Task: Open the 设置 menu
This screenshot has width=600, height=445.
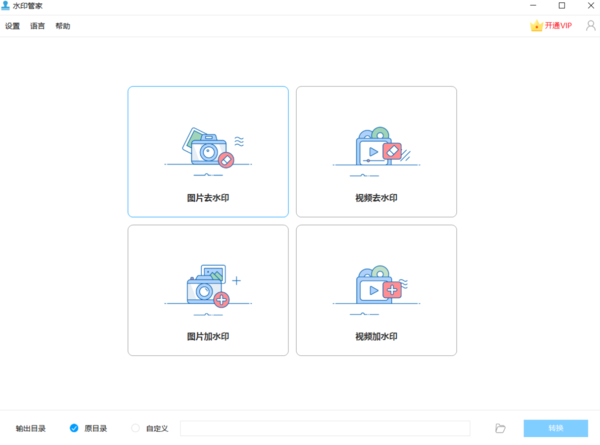Action: tap(12, 26)
